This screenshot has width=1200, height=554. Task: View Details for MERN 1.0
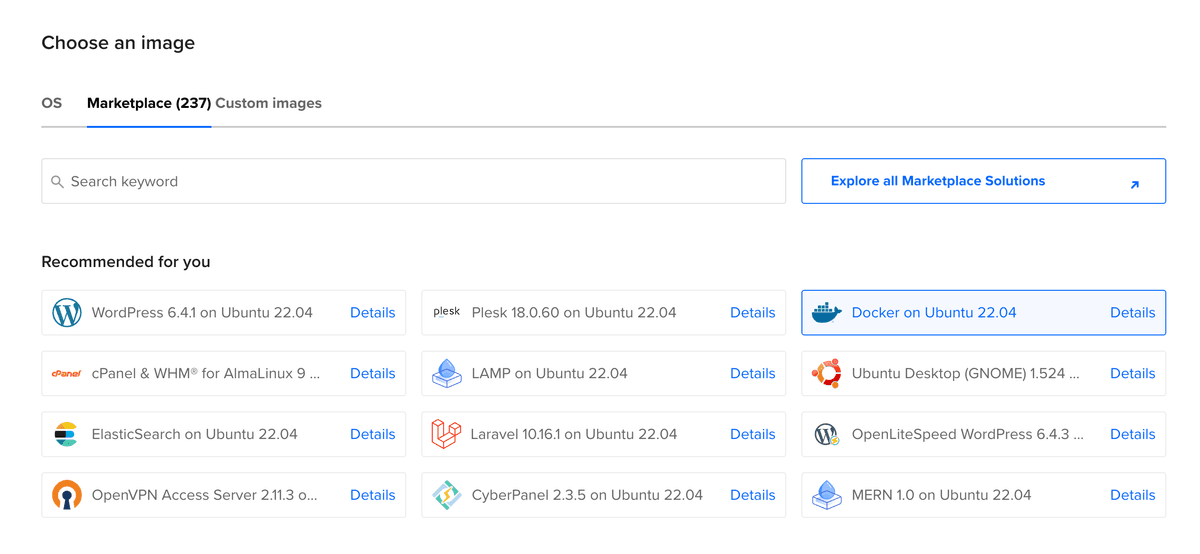(1132, 495)
